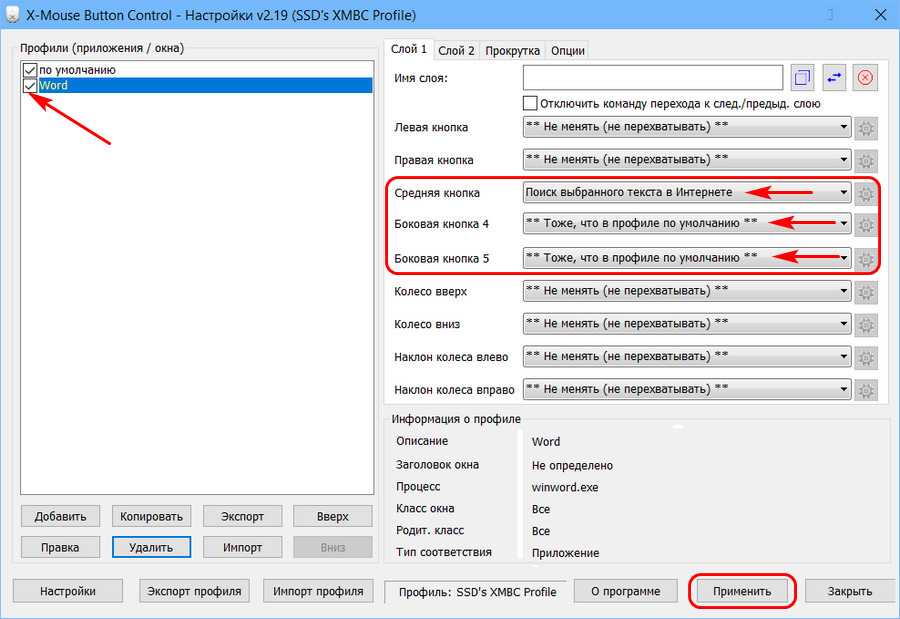Image resolution: width=900 pixels, height=619 pixels.
Task: Expand the Наклон колеса влево dropdown
Action: (x=843, y=356)
